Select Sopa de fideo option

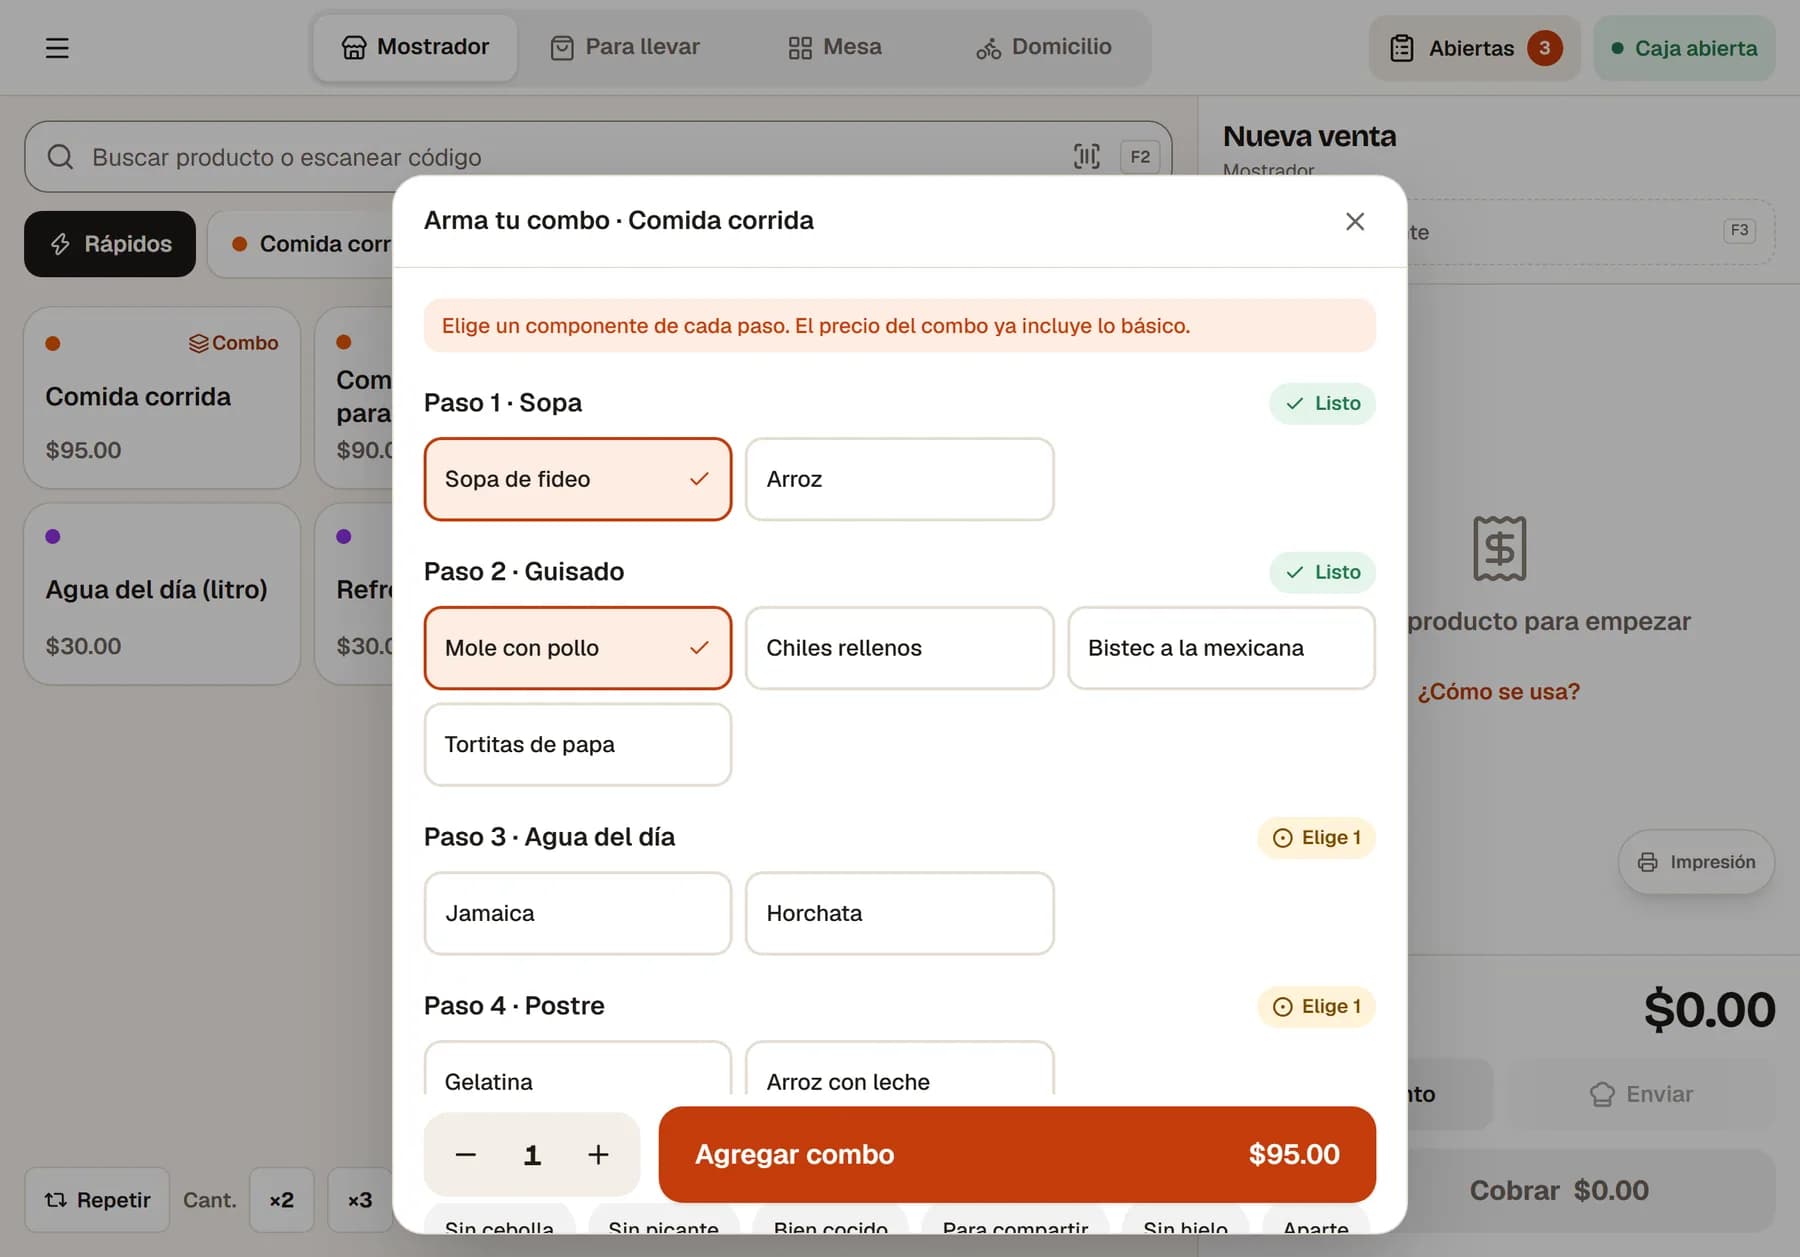tap(578, 479)
